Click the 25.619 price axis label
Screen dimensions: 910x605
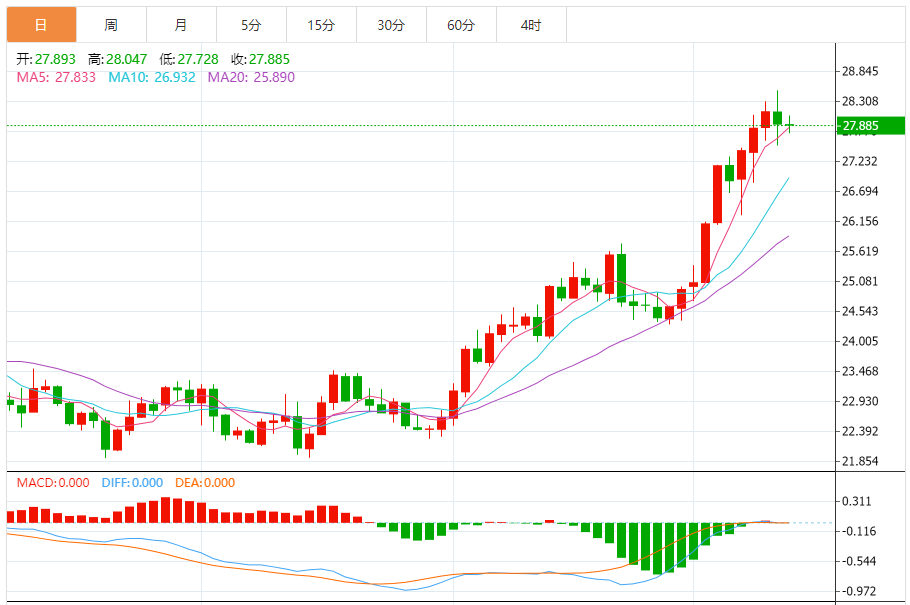tap(860, 251)
